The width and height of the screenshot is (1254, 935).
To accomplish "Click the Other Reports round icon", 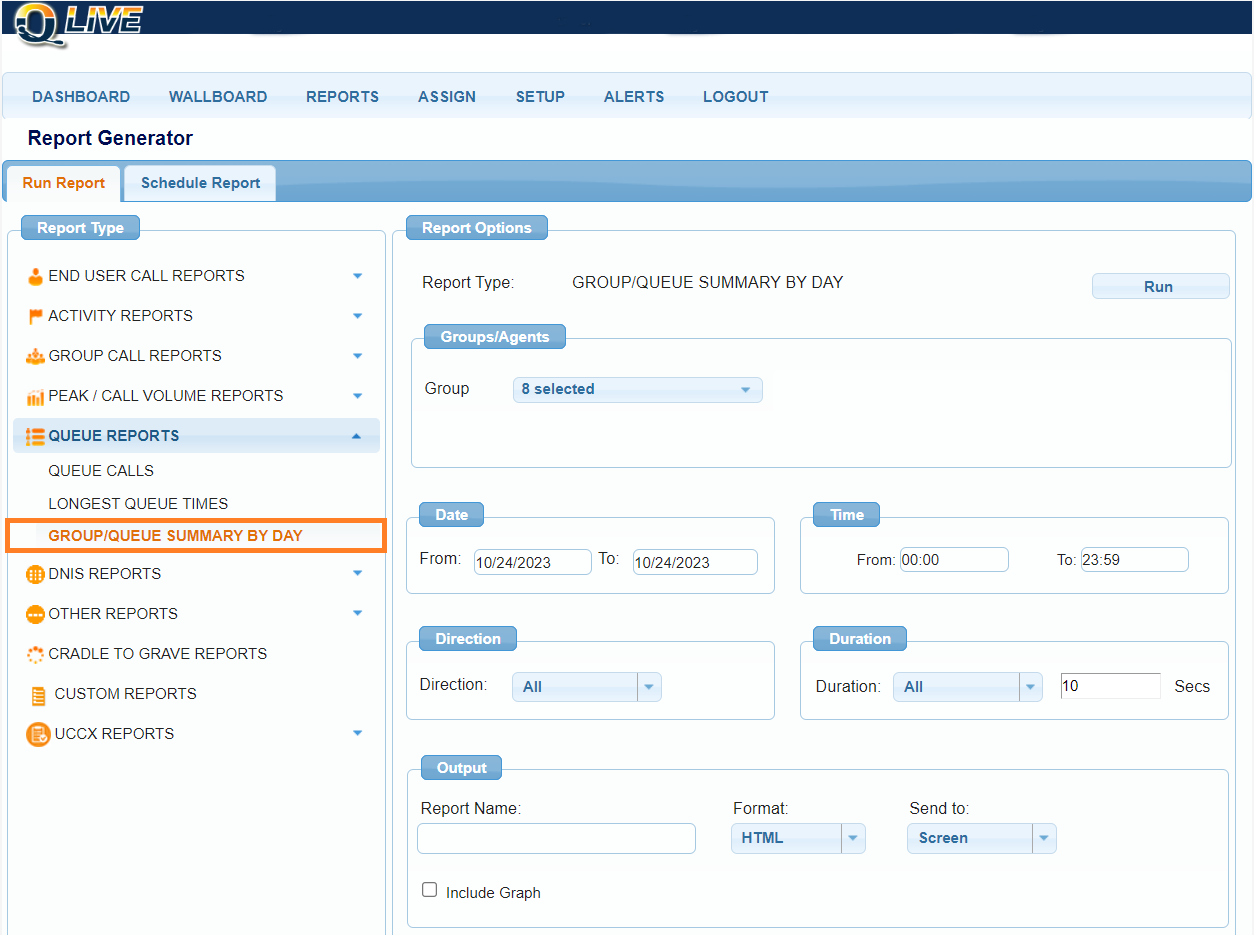I will tap(36, 614).
